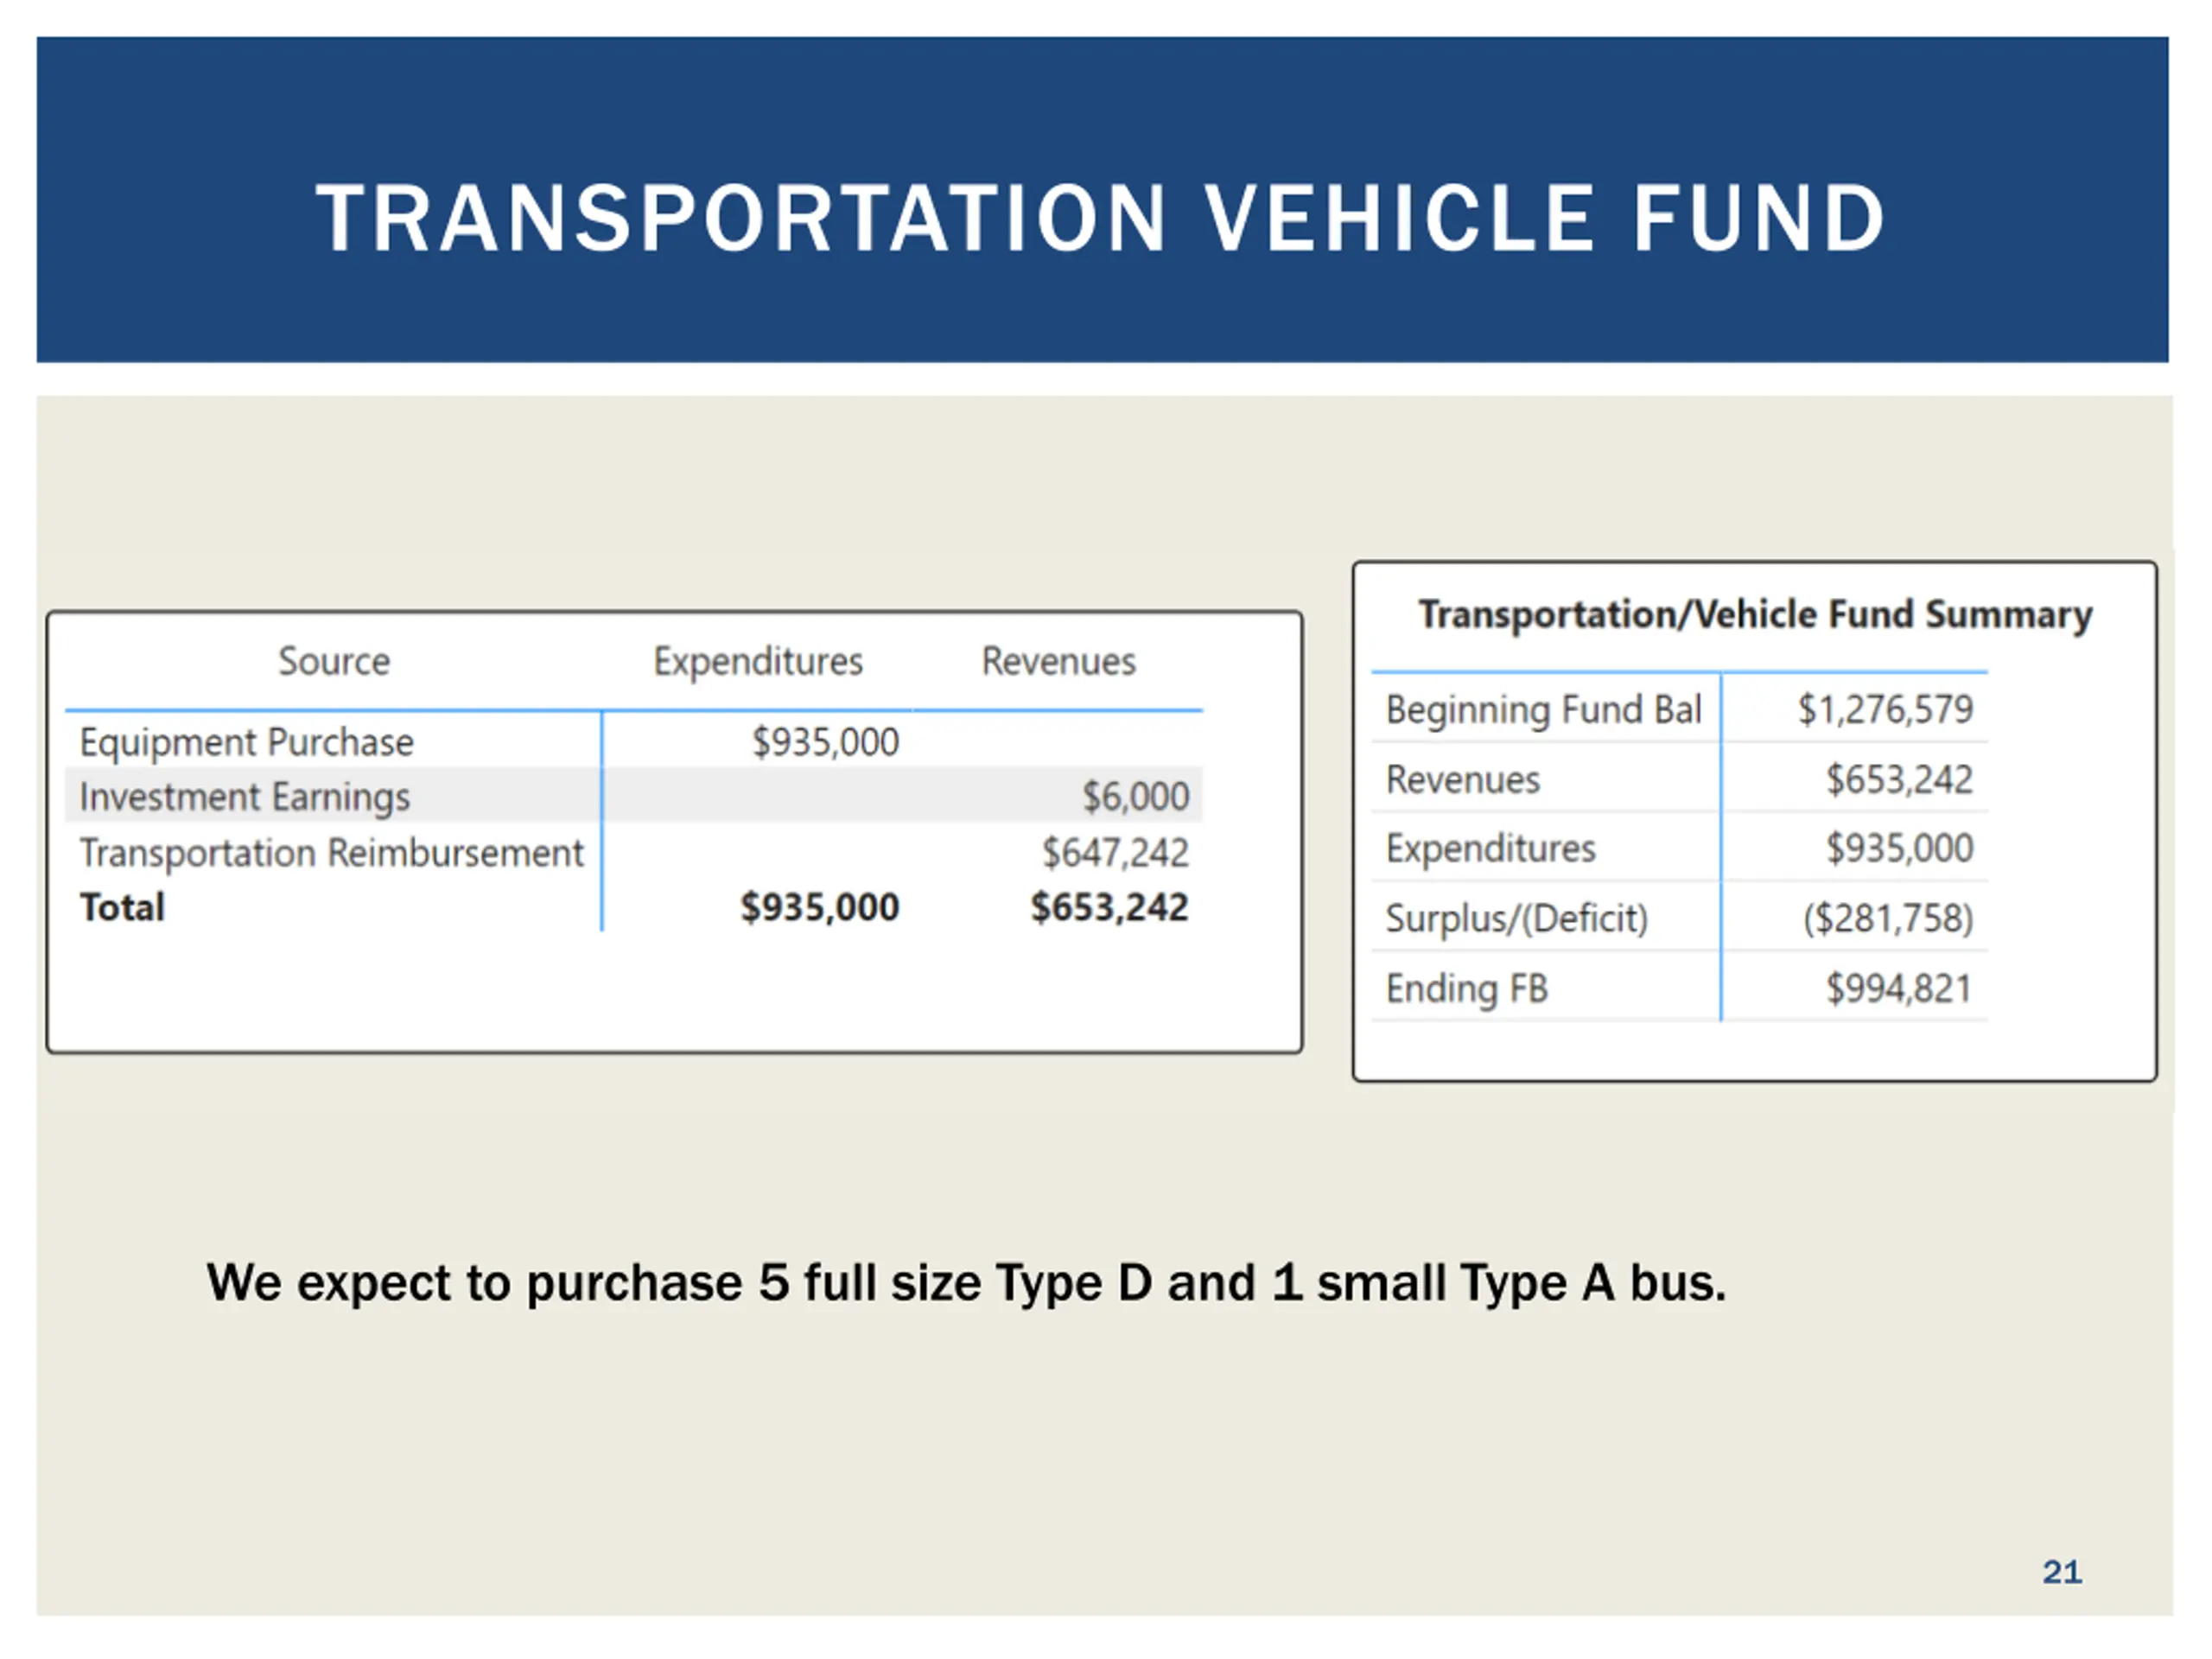Select the Source column header
2212x1659 pixels.
pyautogui.click(x=334, y=661)
